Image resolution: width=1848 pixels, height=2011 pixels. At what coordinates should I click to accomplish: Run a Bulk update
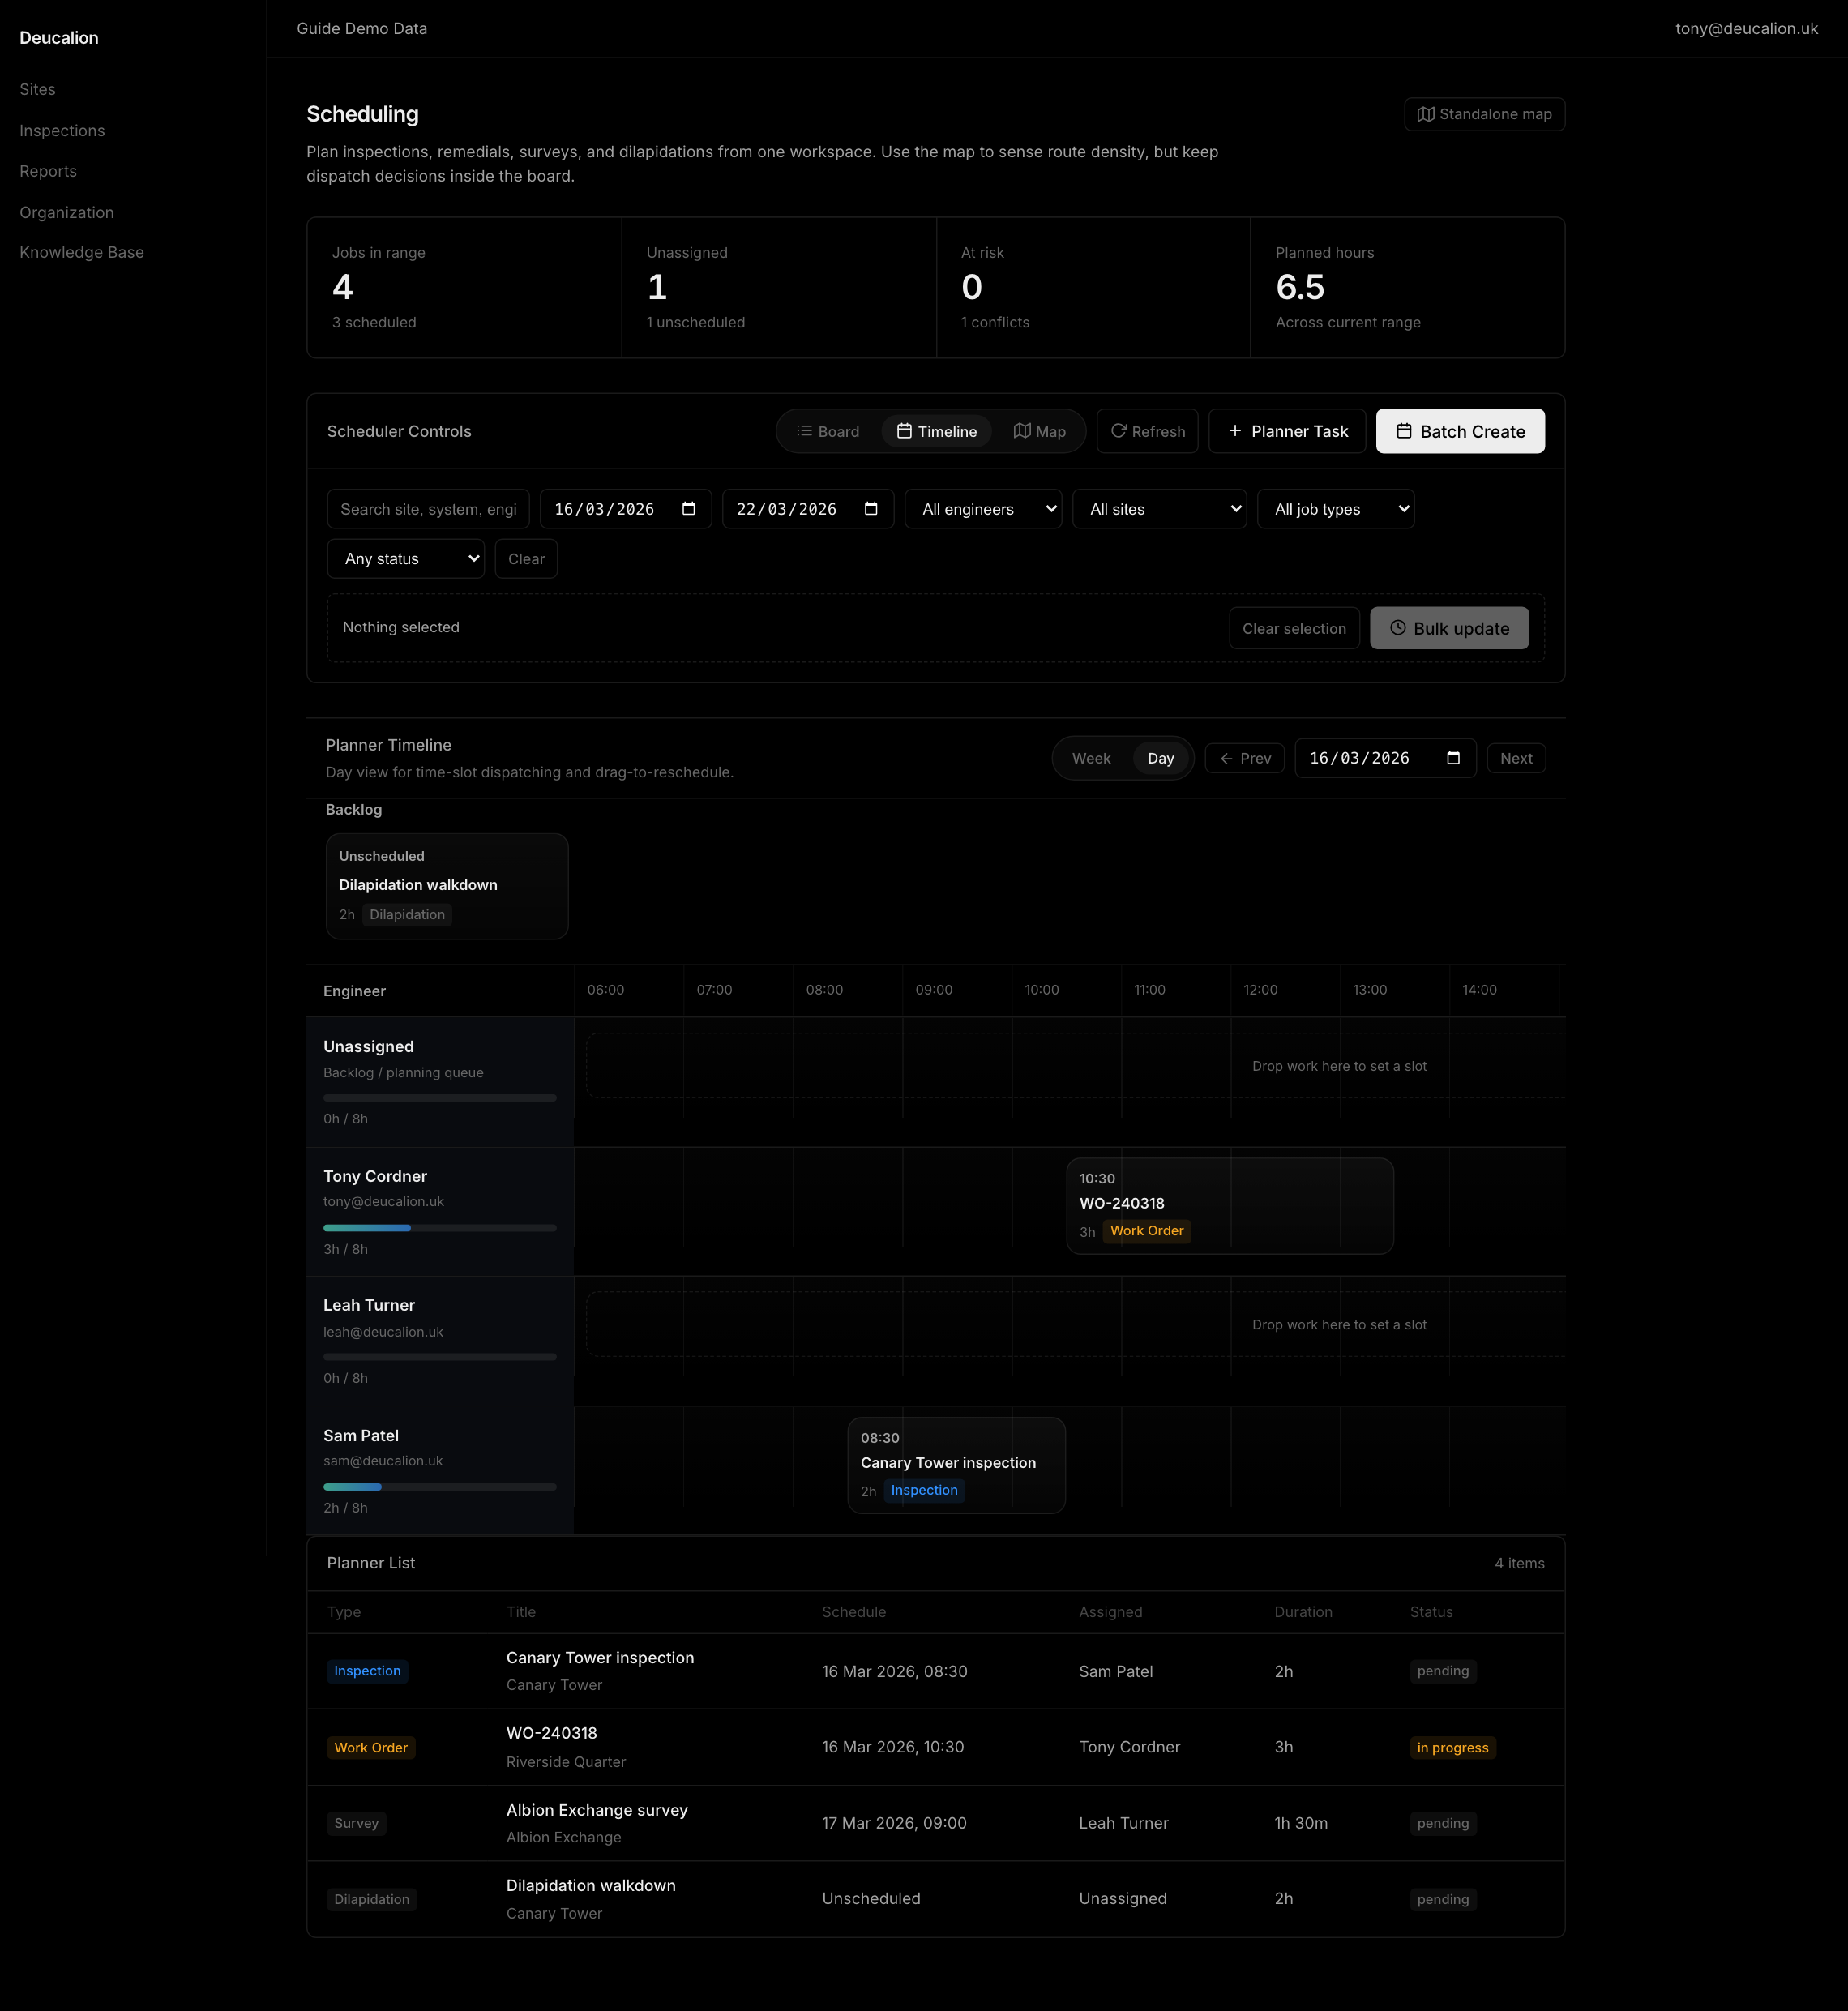(x=1449, y=628)
